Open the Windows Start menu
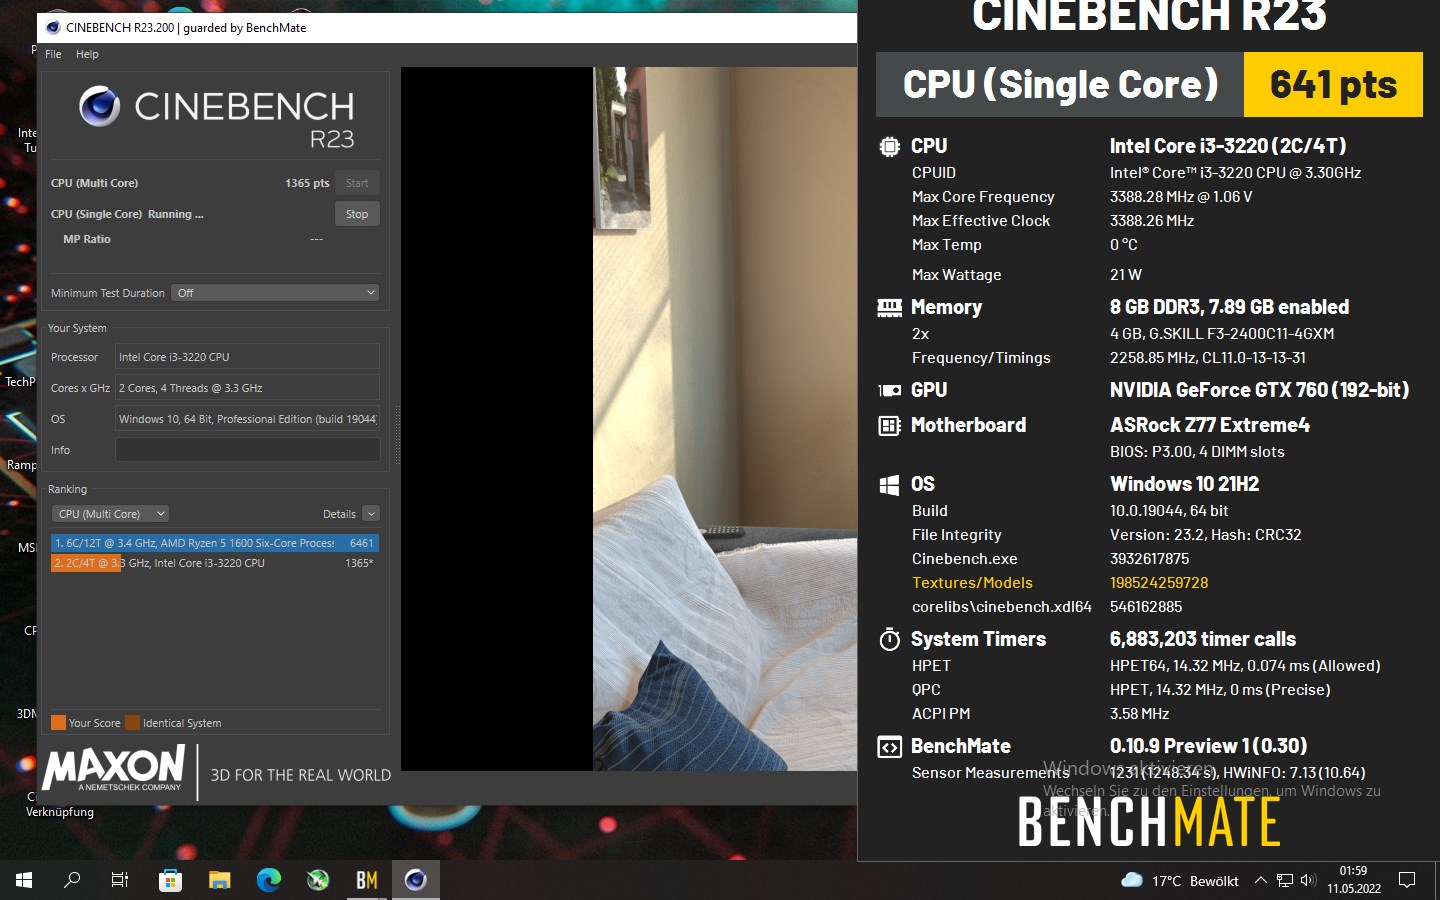The height and width of the screenshot is (900, 1440). pos(24,880)
